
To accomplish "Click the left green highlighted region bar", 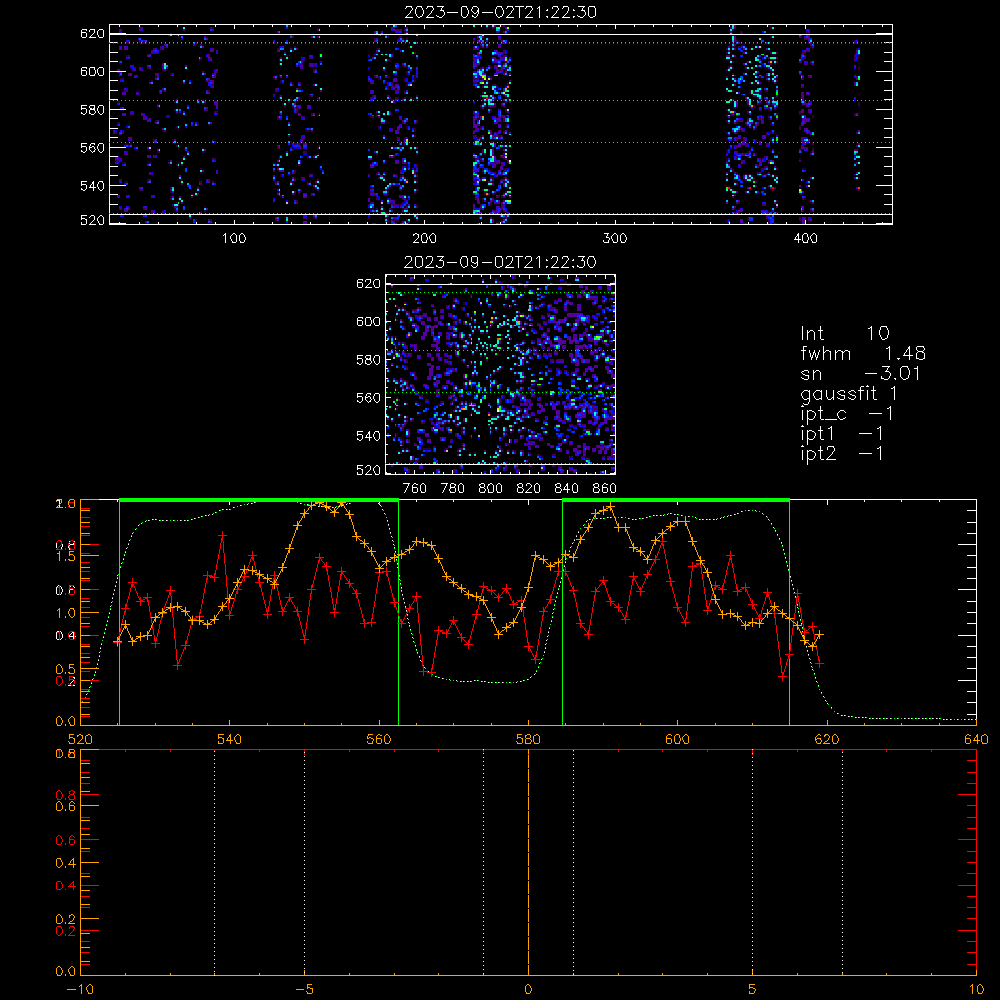I will tap(259, 501).
